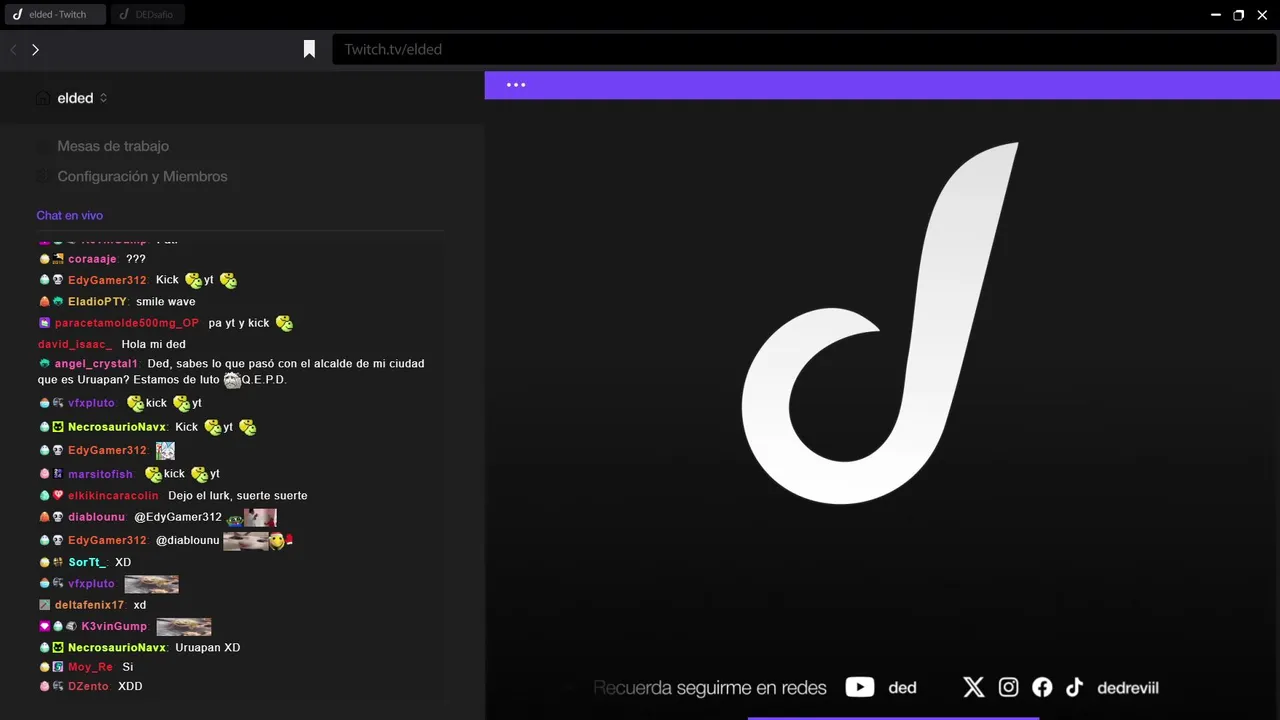Click the badge before deltafenix17
Image resolution: width=1280 pixels, height=720 pixels.
coord(44,605)
